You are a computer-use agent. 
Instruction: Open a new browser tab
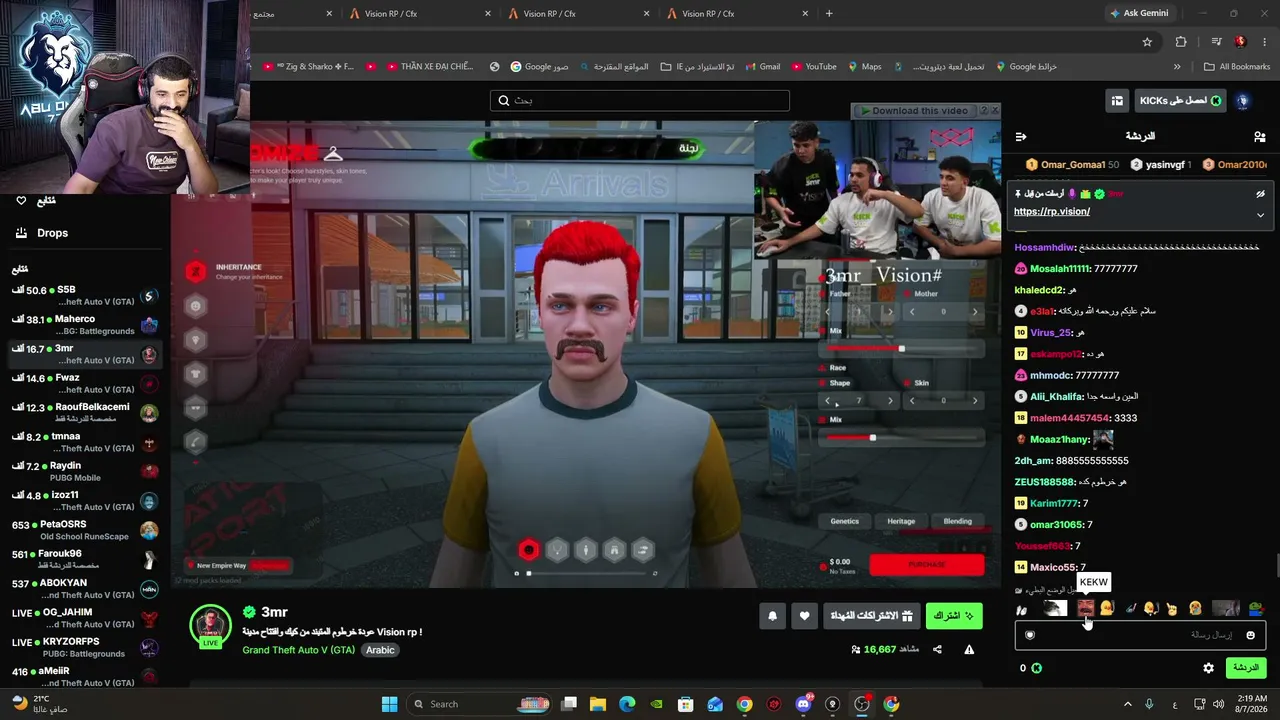pos(829,14)
